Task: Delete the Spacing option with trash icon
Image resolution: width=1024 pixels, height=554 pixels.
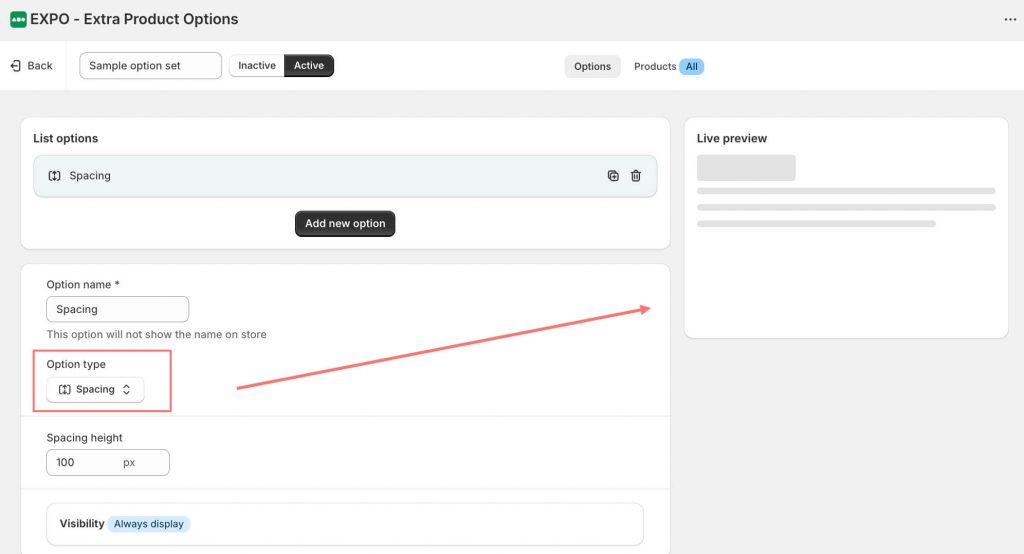Action: [x=635, y=176]
